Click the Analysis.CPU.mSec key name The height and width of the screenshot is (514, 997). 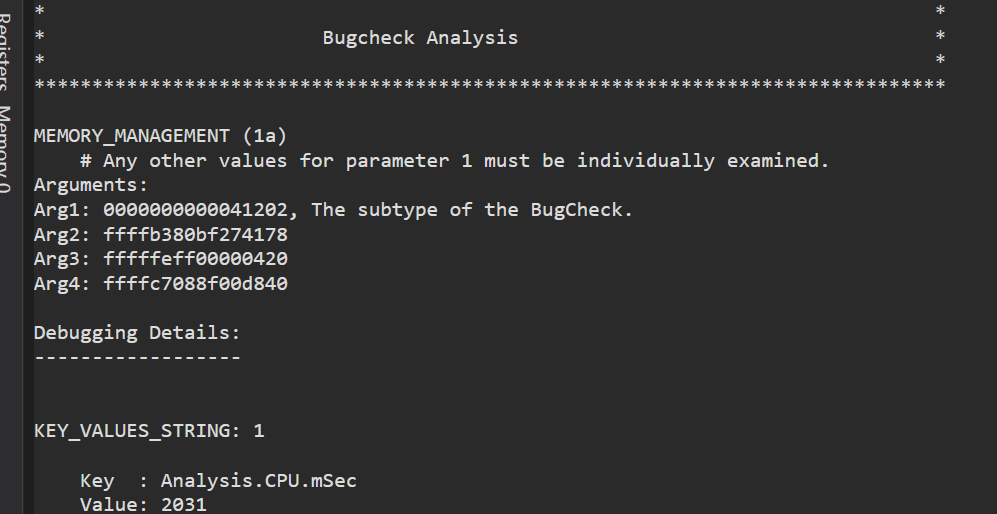(x=258, y=480)
